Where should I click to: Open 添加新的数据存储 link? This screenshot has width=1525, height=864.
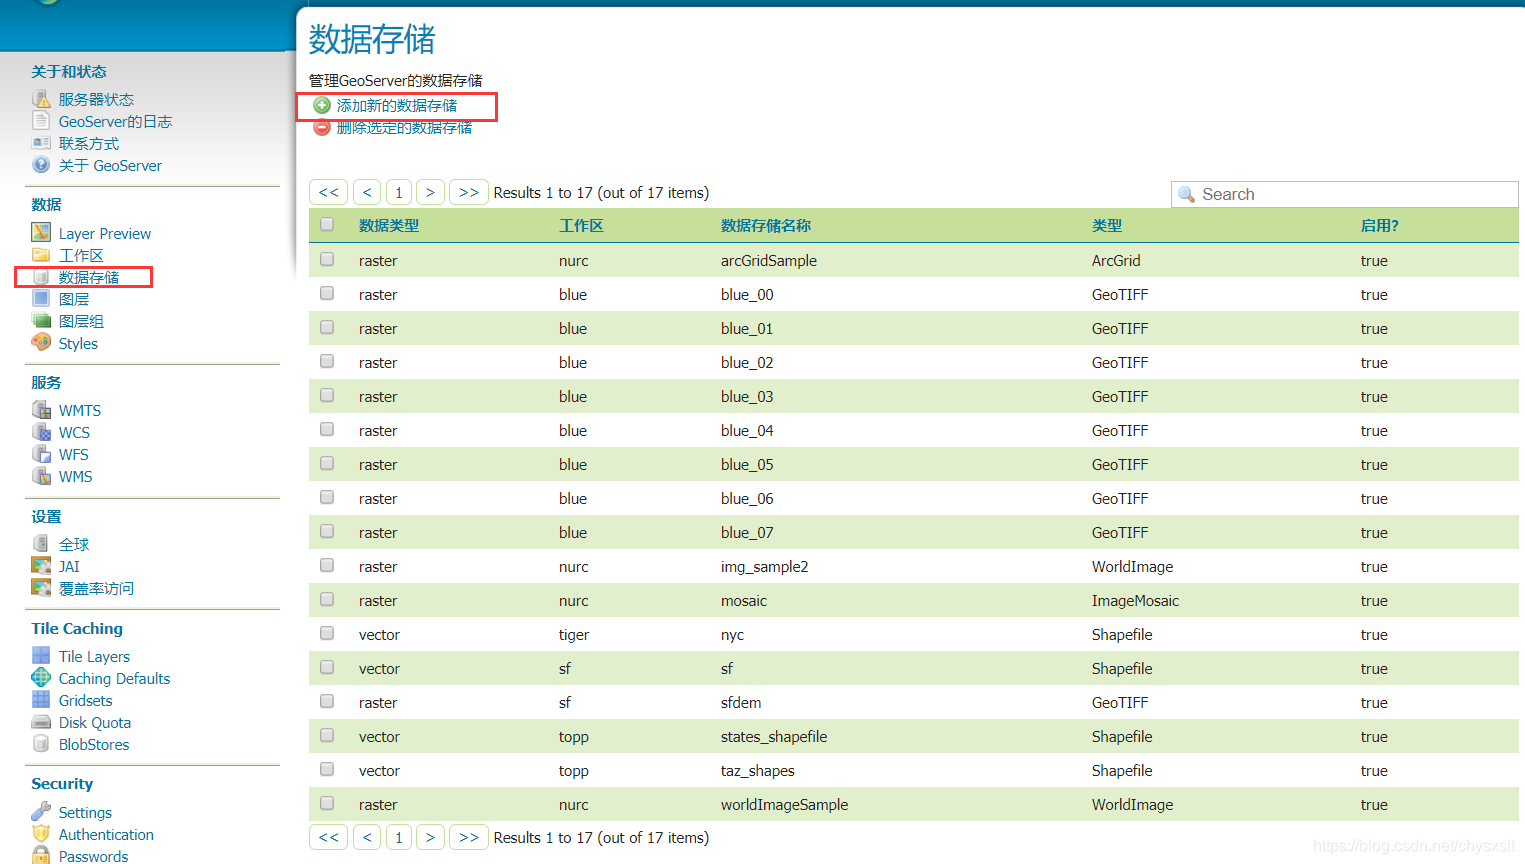click(x=397, y=105)
